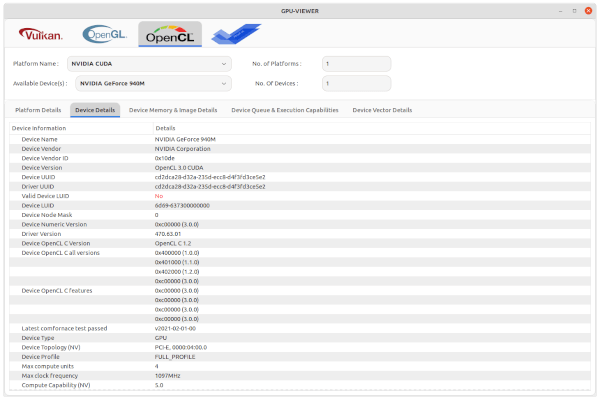Screen dimensions: 600x400
Task: Select the Valid Device LUID row
Action: click(x=300, y=196)
